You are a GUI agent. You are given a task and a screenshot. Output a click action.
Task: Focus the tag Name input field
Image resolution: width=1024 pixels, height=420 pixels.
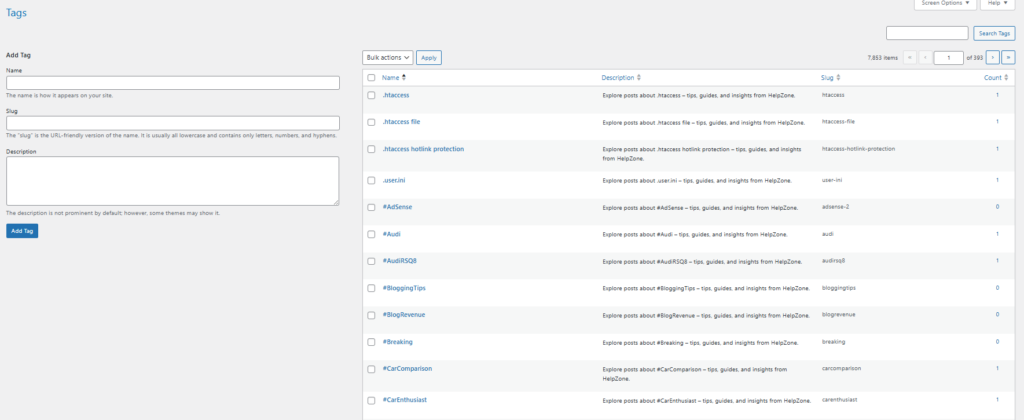173,83
